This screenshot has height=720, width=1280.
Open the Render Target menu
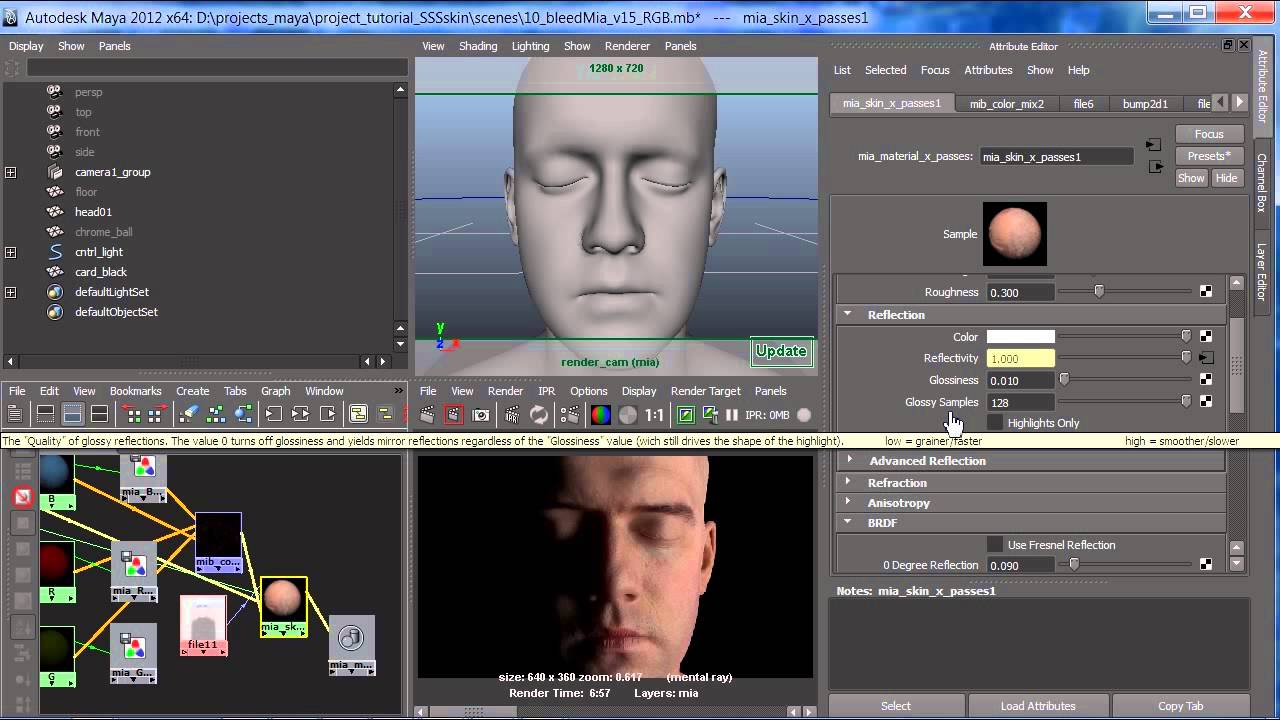(x=706, y=391)
